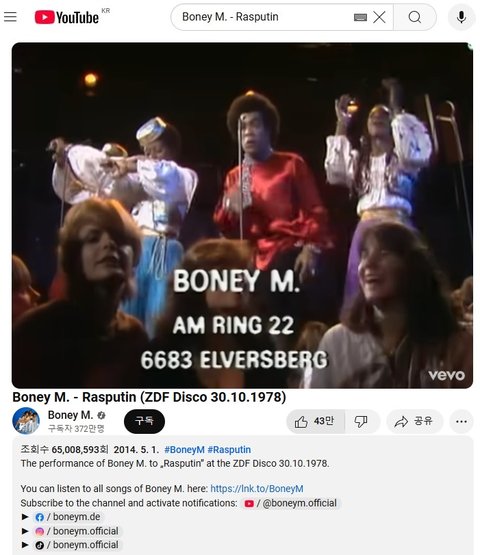Dislike the video with thumbs down

(361, 421)
